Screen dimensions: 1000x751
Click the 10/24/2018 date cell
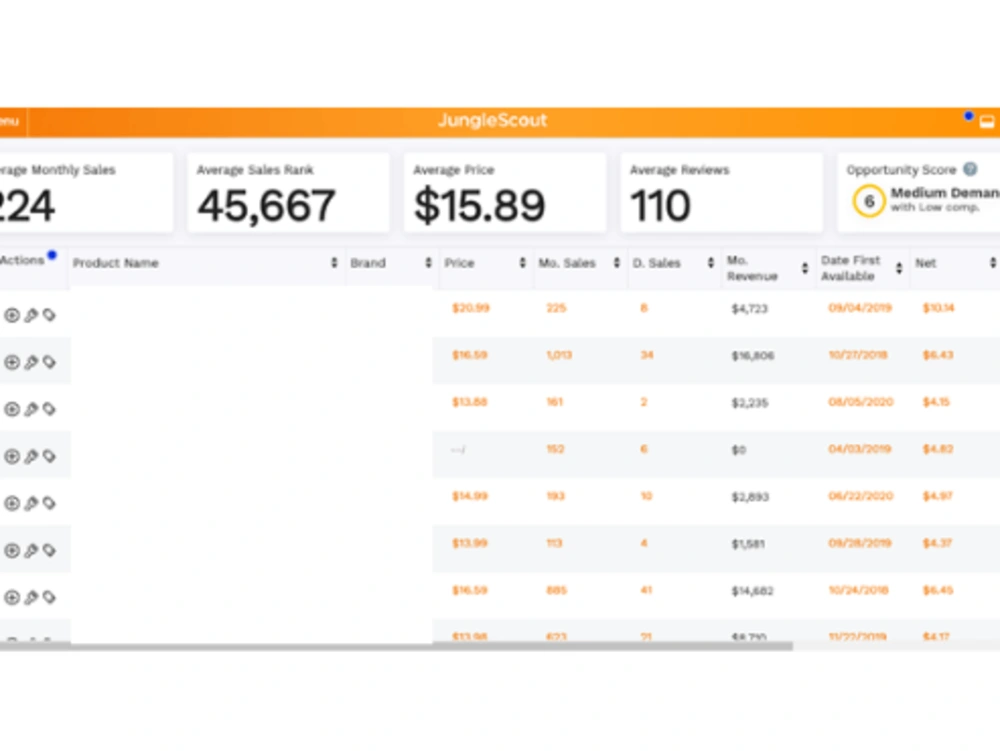(x=858, y=590)
